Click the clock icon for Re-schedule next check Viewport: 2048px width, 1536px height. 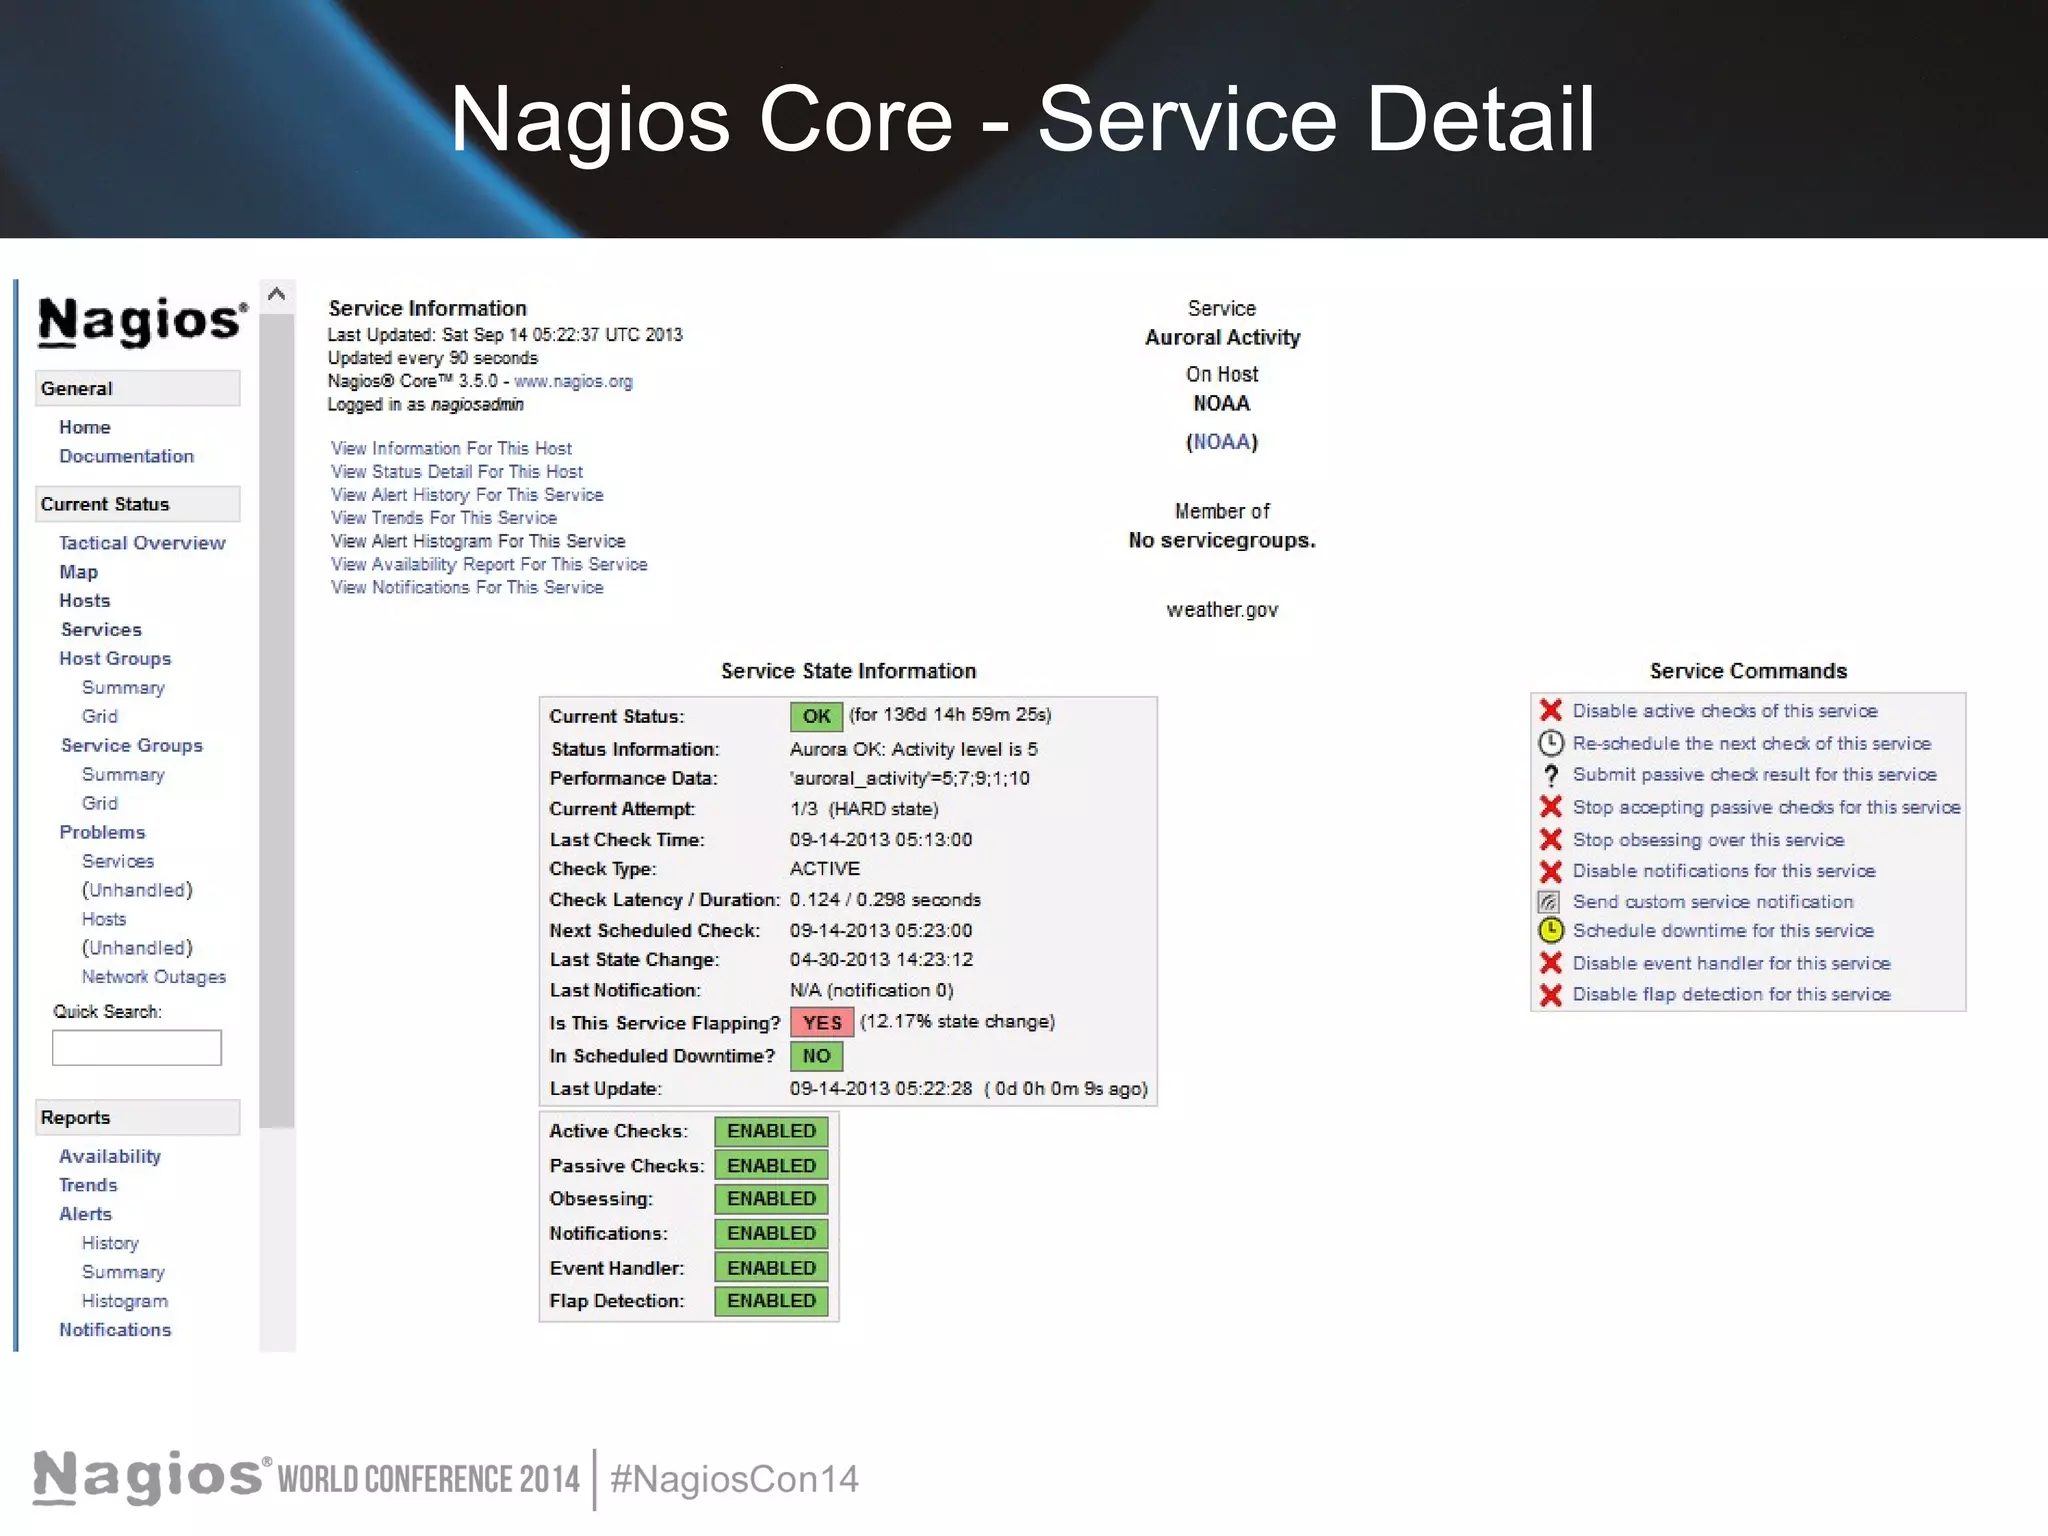[x=1550, y=743]
